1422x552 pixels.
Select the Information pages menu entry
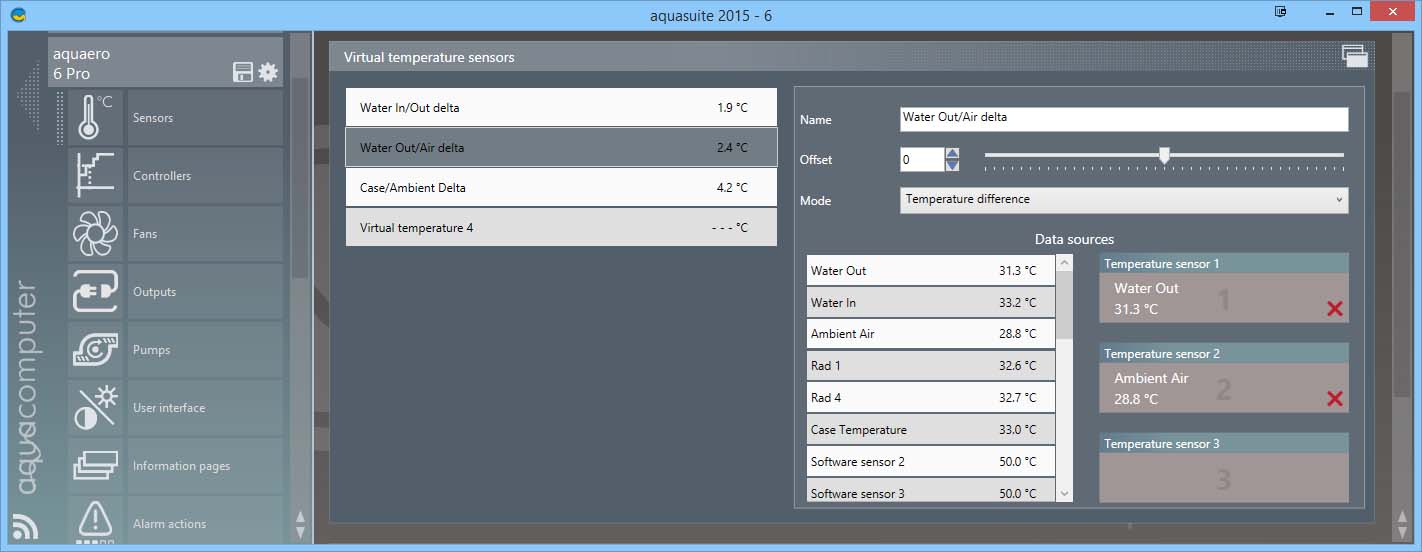205,466
